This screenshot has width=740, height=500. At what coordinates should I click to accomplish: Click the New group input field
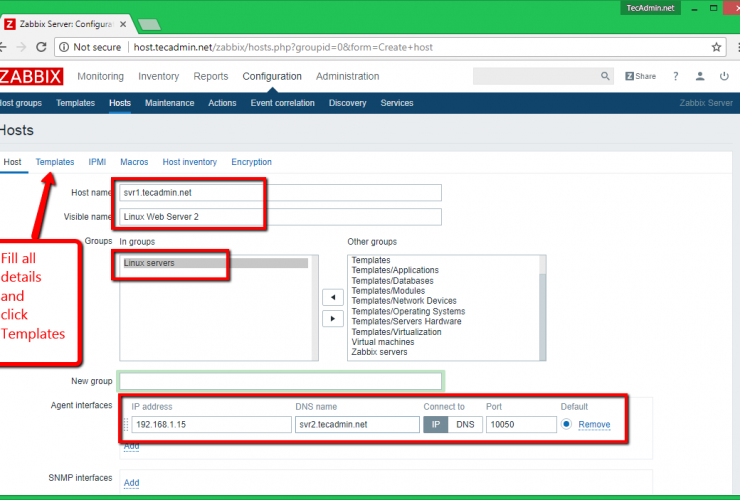click(x=280, y=381)
